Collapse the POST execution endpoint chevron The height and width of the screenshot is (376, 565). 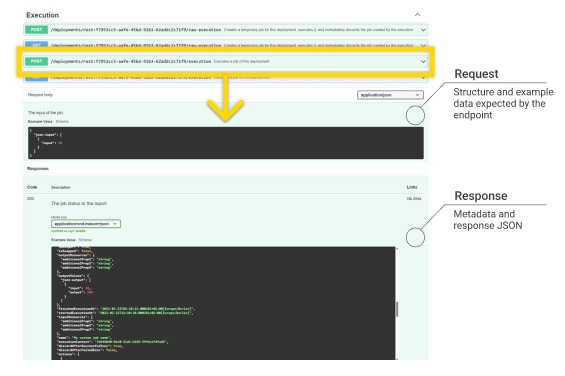click(x=423, y=61)
